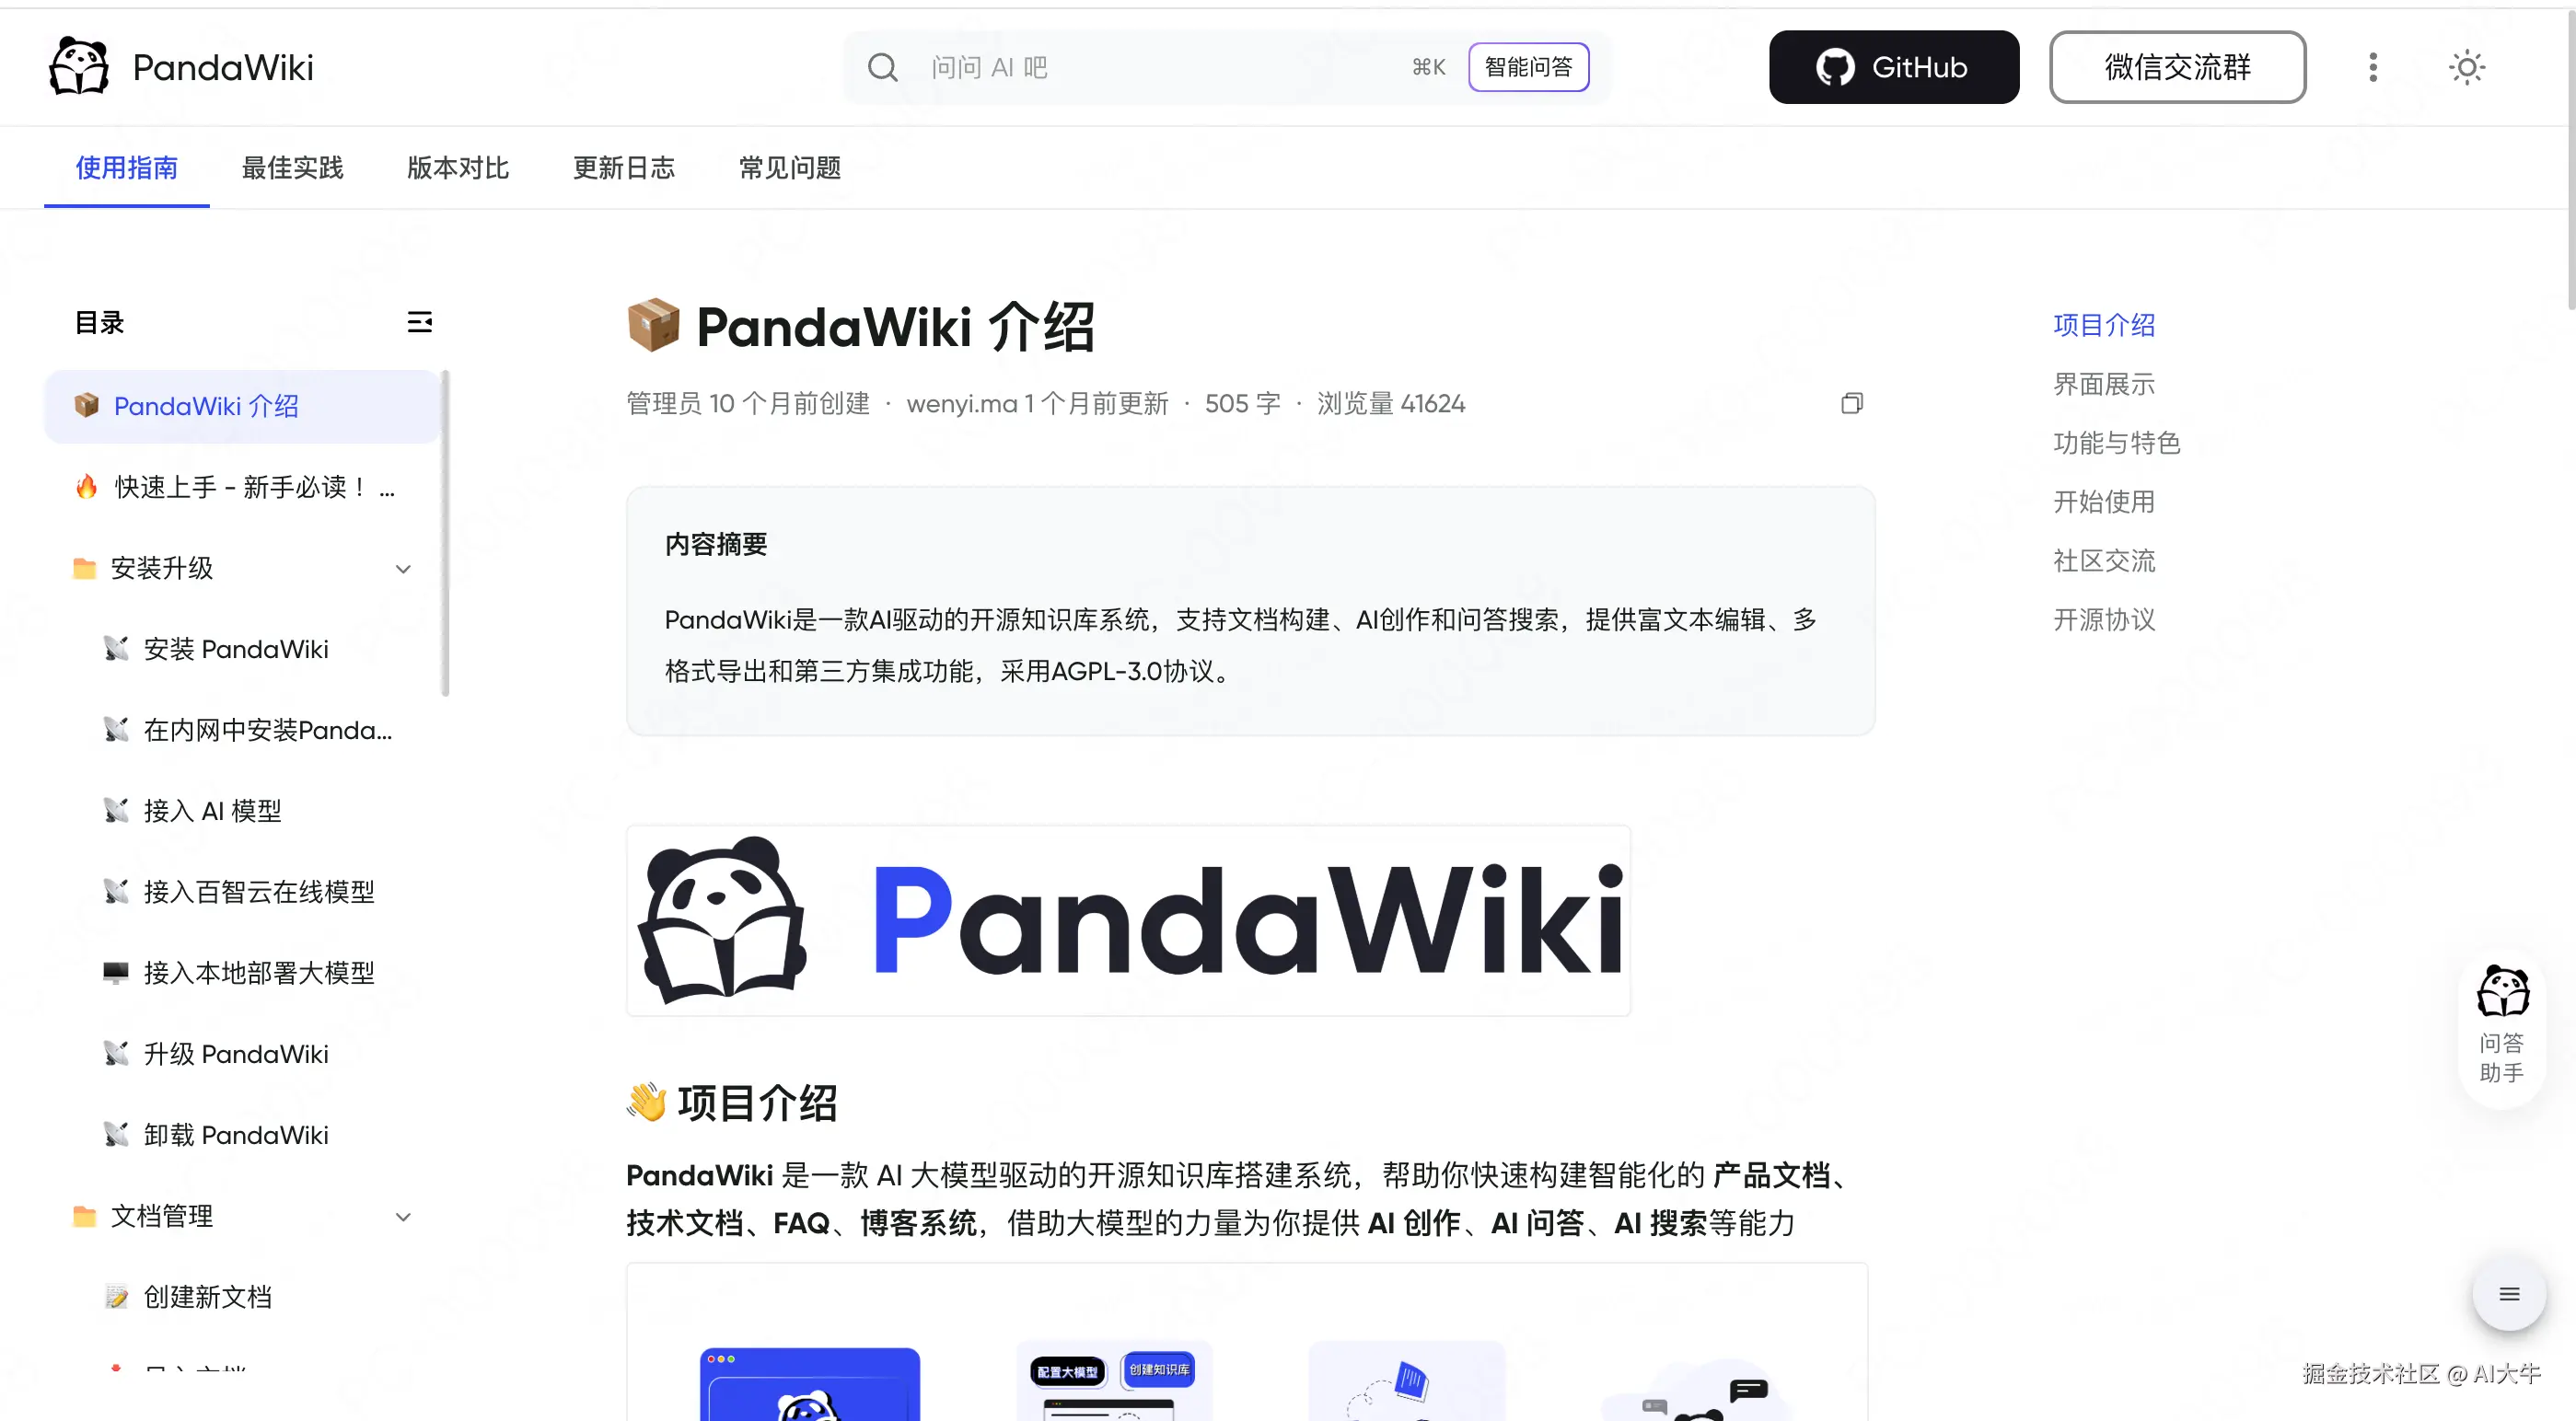Focus the 问问 AI 吧 search field
The image size is (2576, 1421).
[1160, 67]
